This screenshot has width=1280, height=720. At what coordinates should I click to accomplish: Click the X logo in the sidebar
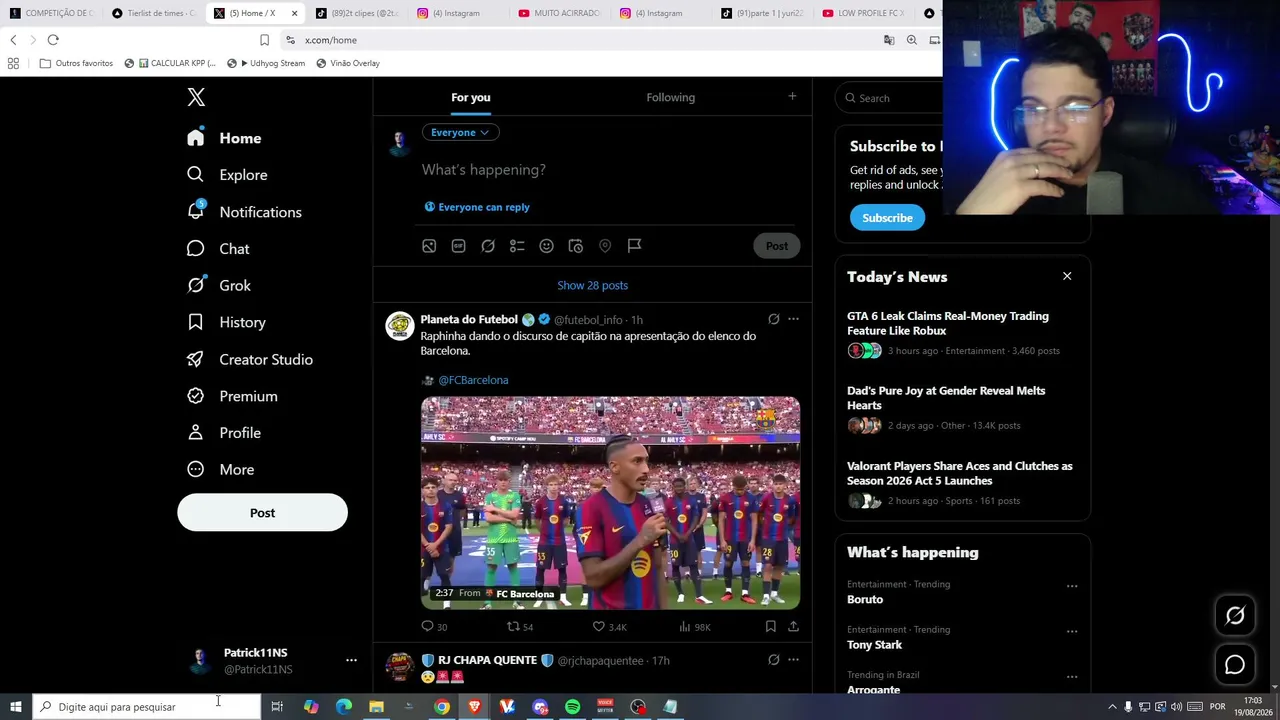196,97
